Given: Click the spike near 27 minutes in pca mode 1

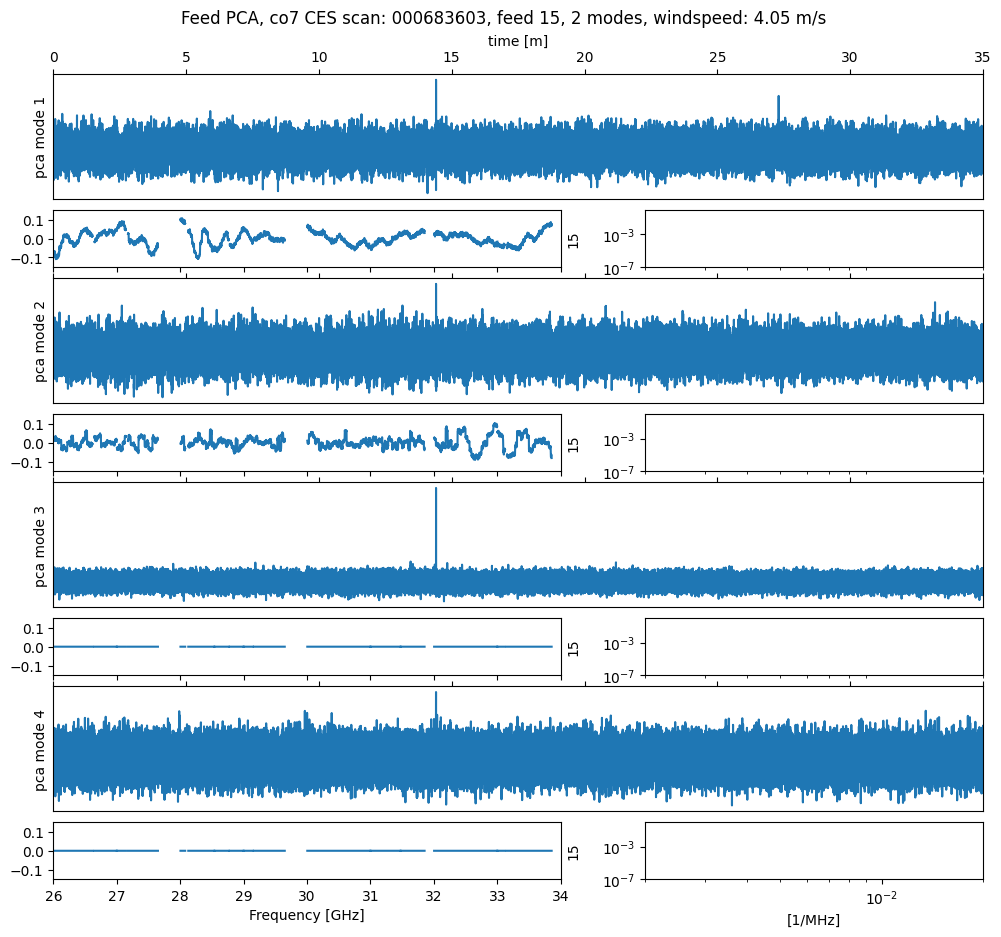Looking at the screenshot, I should [778, 98].
